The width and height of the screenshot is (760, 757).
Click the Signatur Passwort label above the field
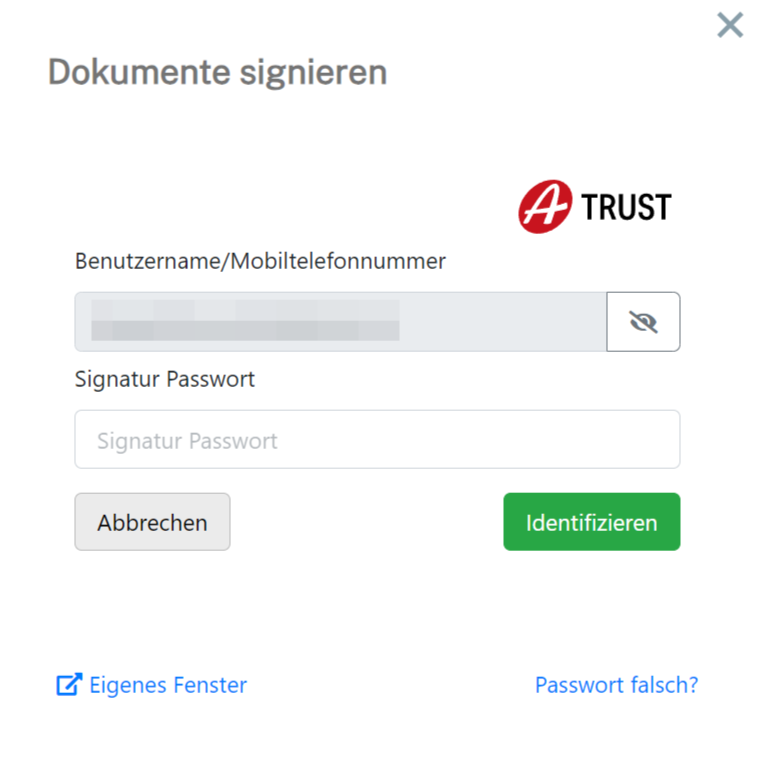click(164, 380)
